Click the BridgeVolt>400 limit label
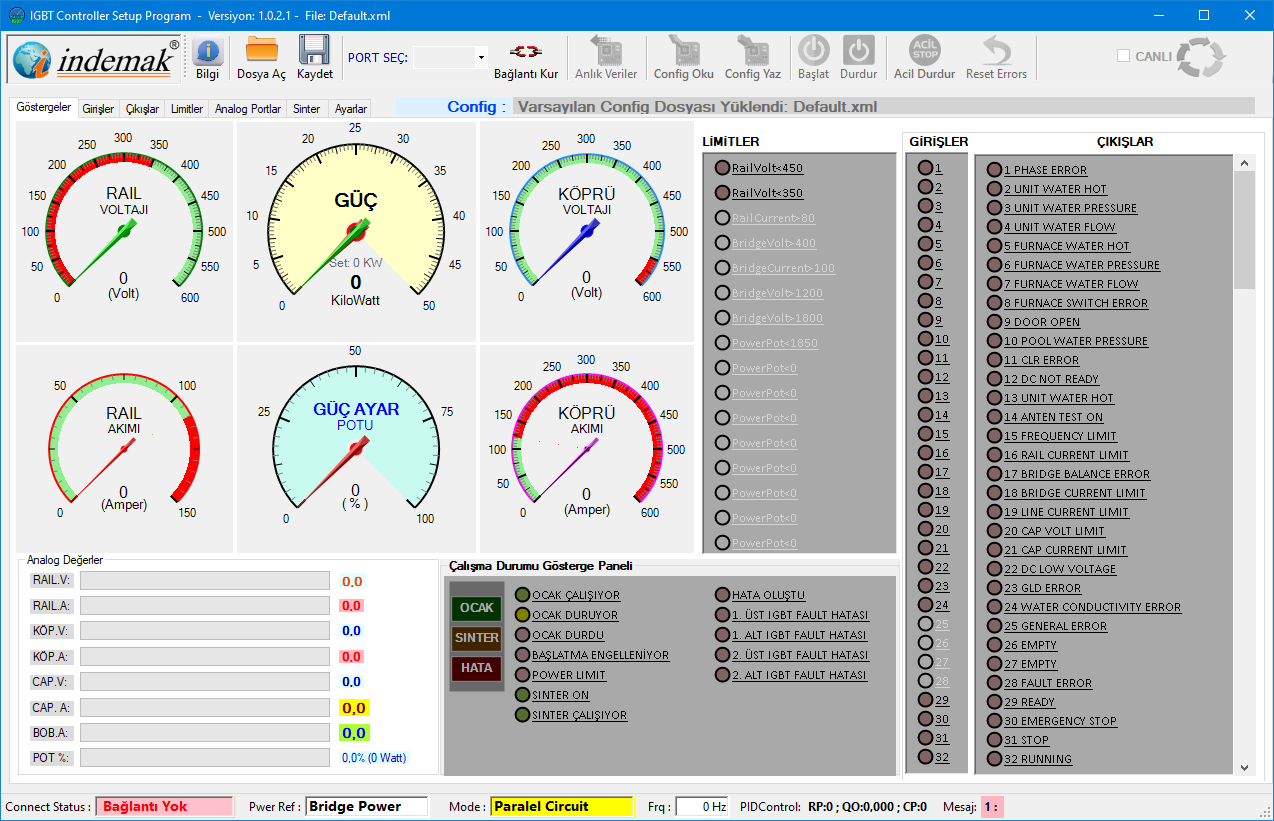Viewport: 1274px width, 821px height. point(773,243)
